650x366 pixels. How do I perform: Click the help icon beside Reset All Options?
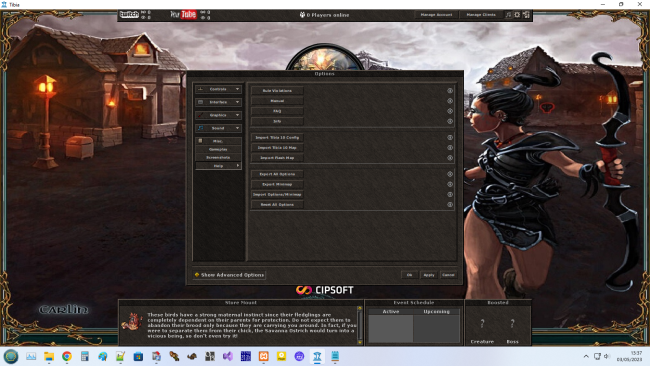450,204
